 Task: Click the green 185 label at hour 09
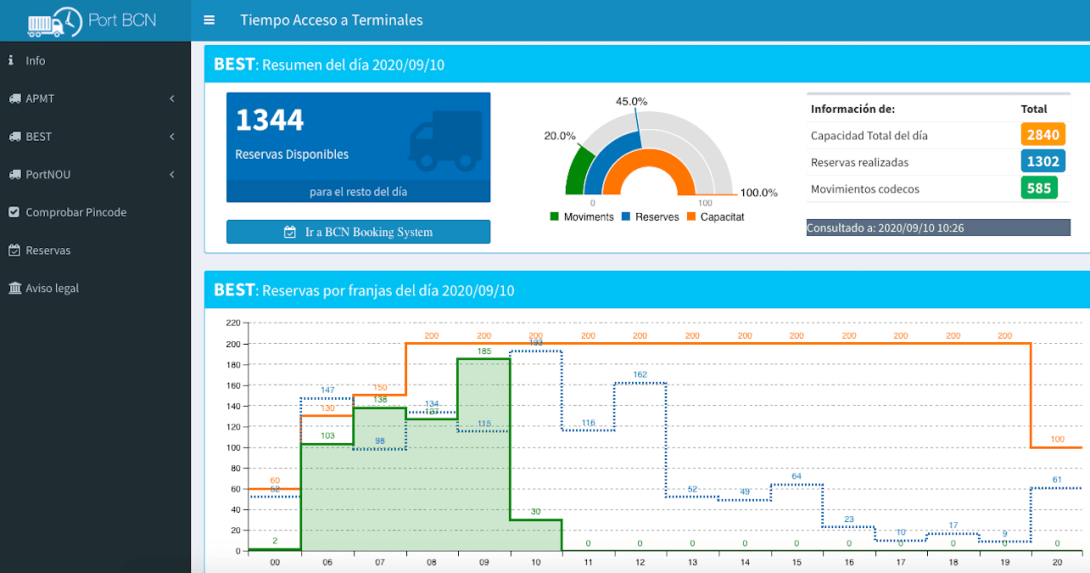click(485, 351)
